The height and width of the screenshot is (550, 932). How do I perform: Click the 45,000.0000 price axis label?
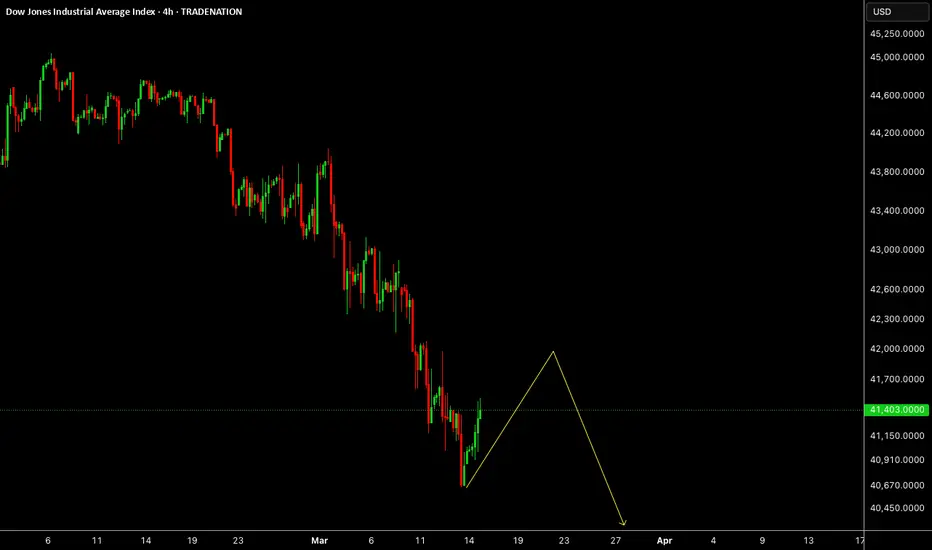(x=897, y=57)
